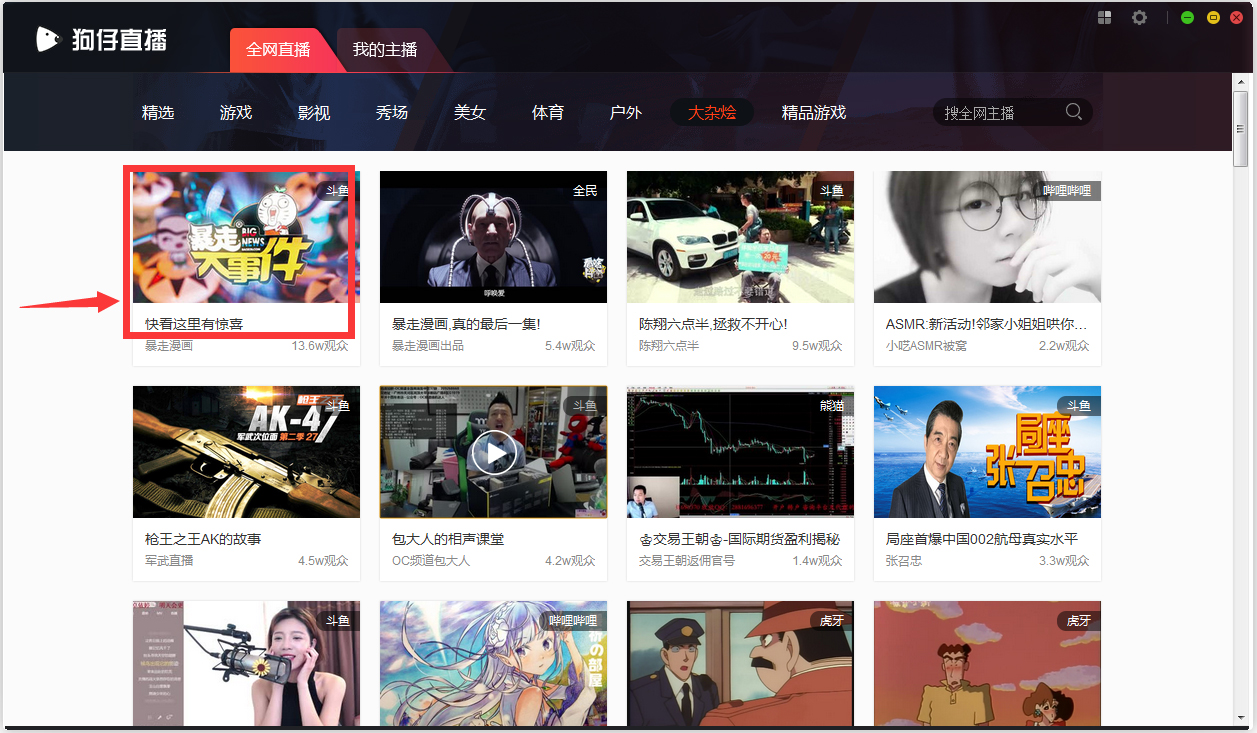Switch to 全网直播 tab
Viewport: 1257px width, 733px height.
coord(278,50)
